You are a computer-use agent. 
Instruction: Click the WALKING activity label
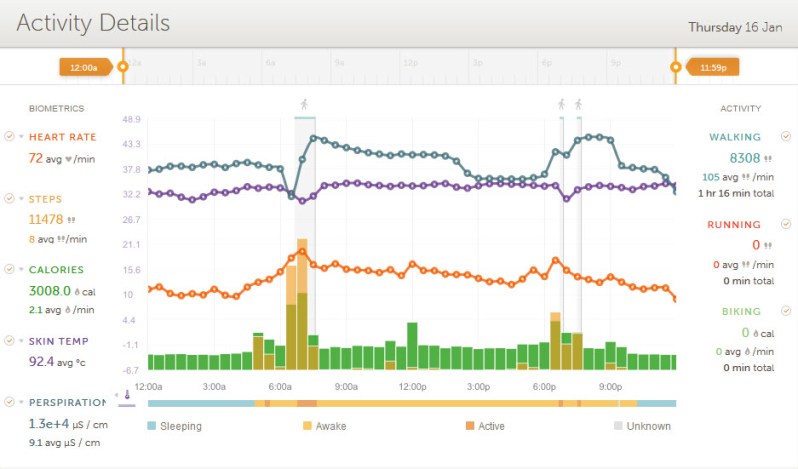[x=734, y=137]
